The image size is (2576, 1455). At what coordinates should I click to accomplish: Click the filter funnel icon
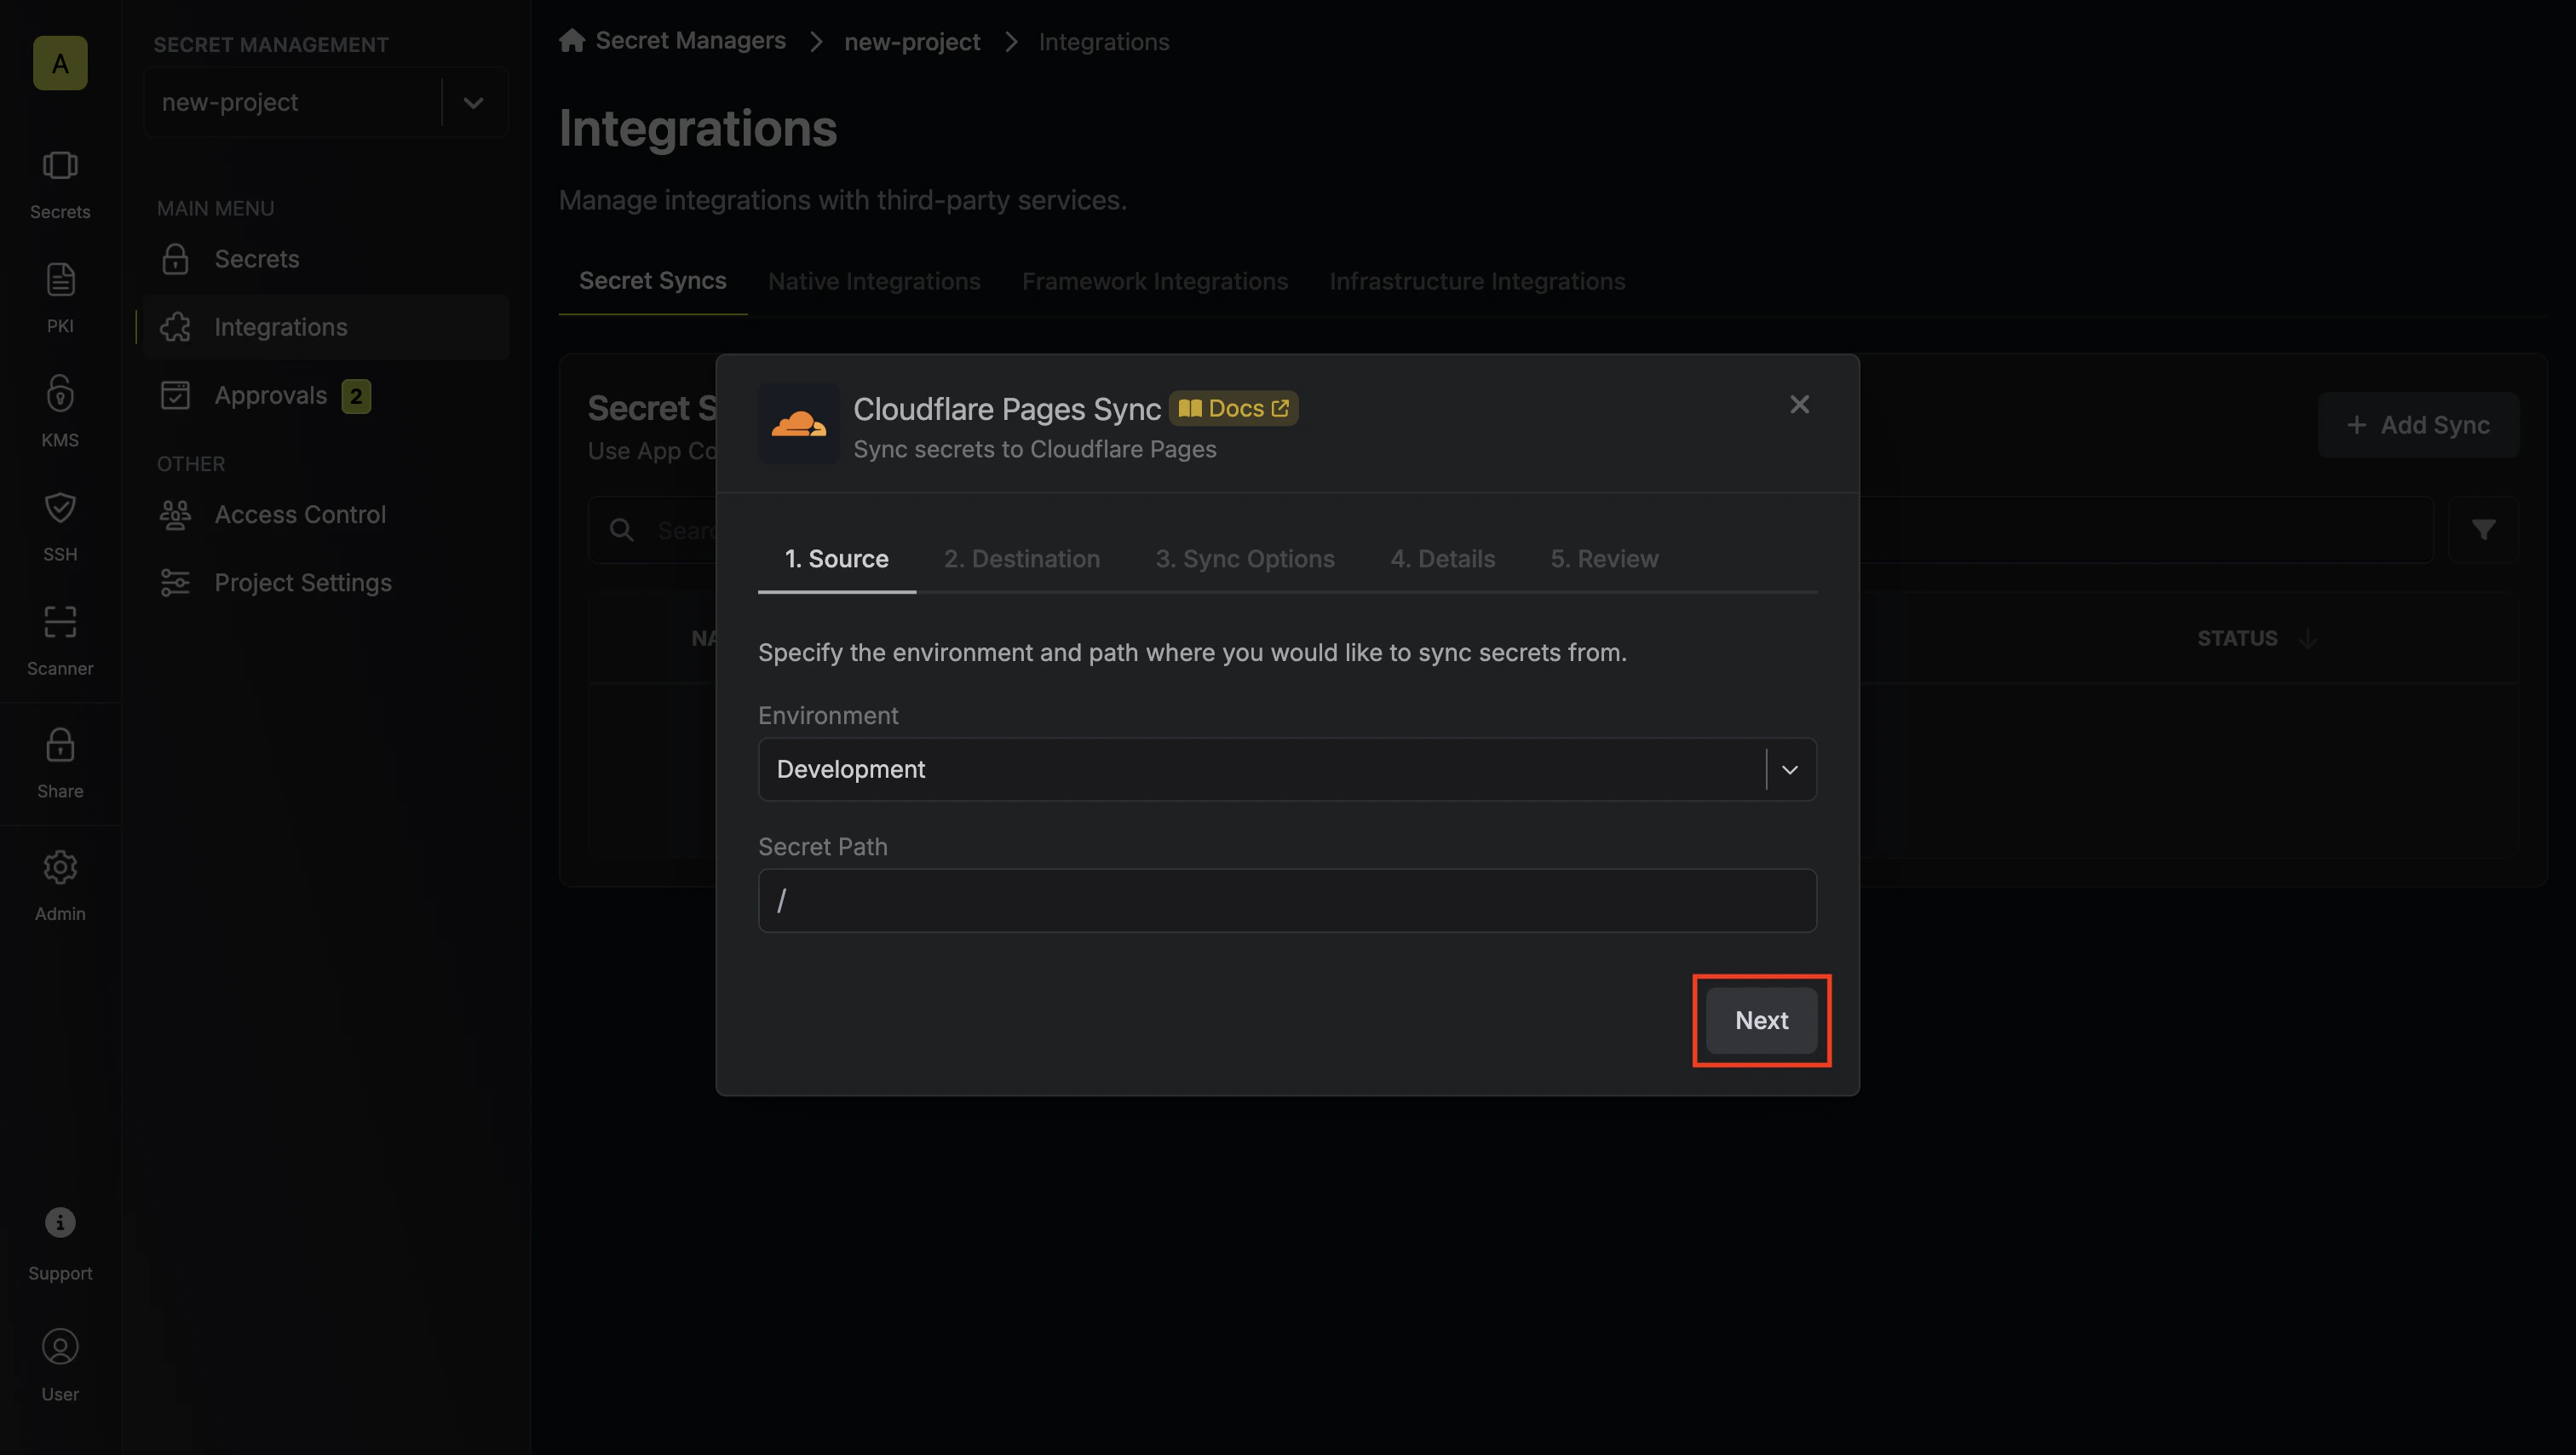2483,530
